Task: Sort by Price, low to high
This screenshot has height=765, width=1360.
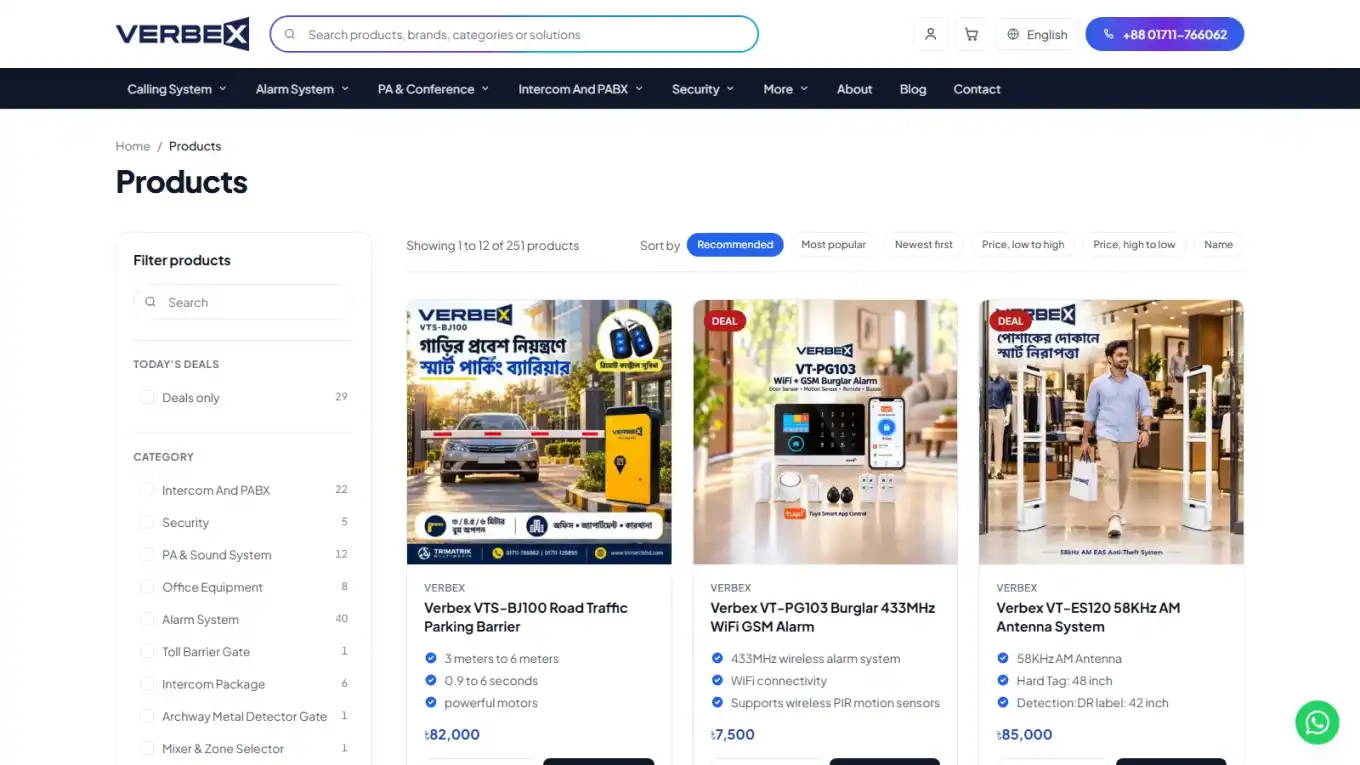Action: pos(1023,245)
